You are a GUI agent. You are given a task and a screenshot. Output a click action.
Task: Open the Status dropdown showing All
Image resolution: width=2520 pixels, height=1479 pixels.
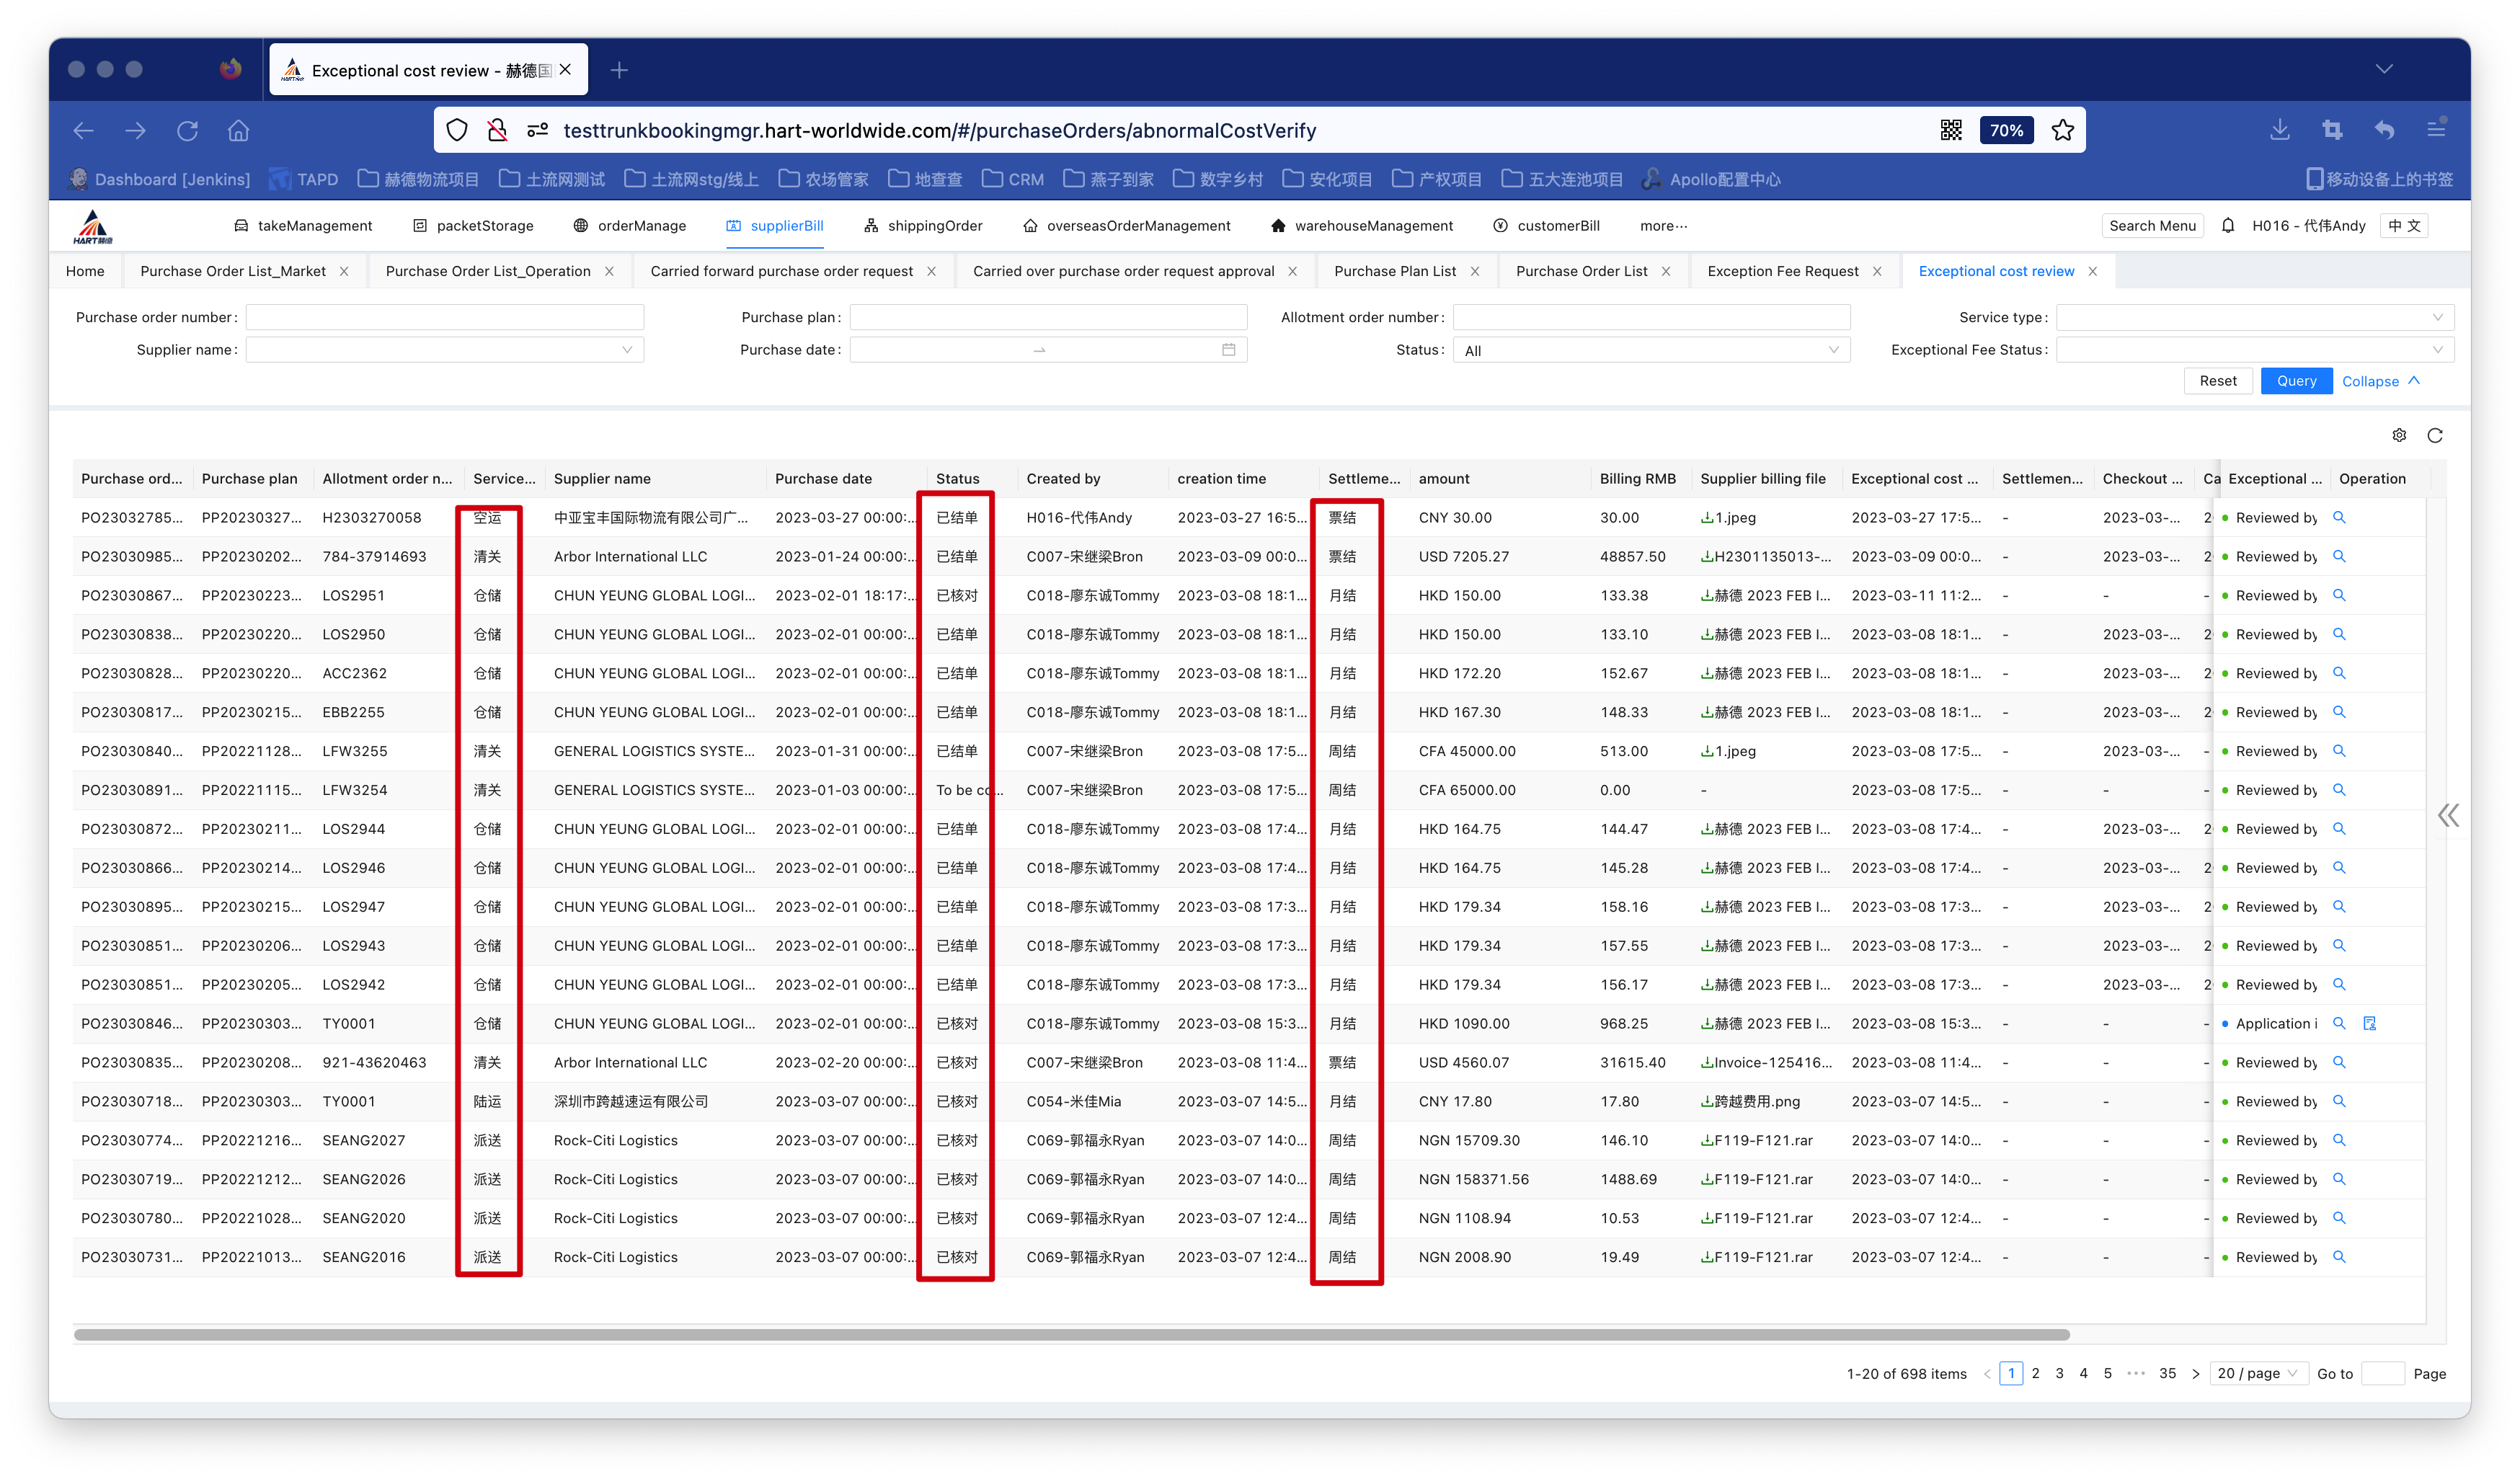tap(1650, 350)
